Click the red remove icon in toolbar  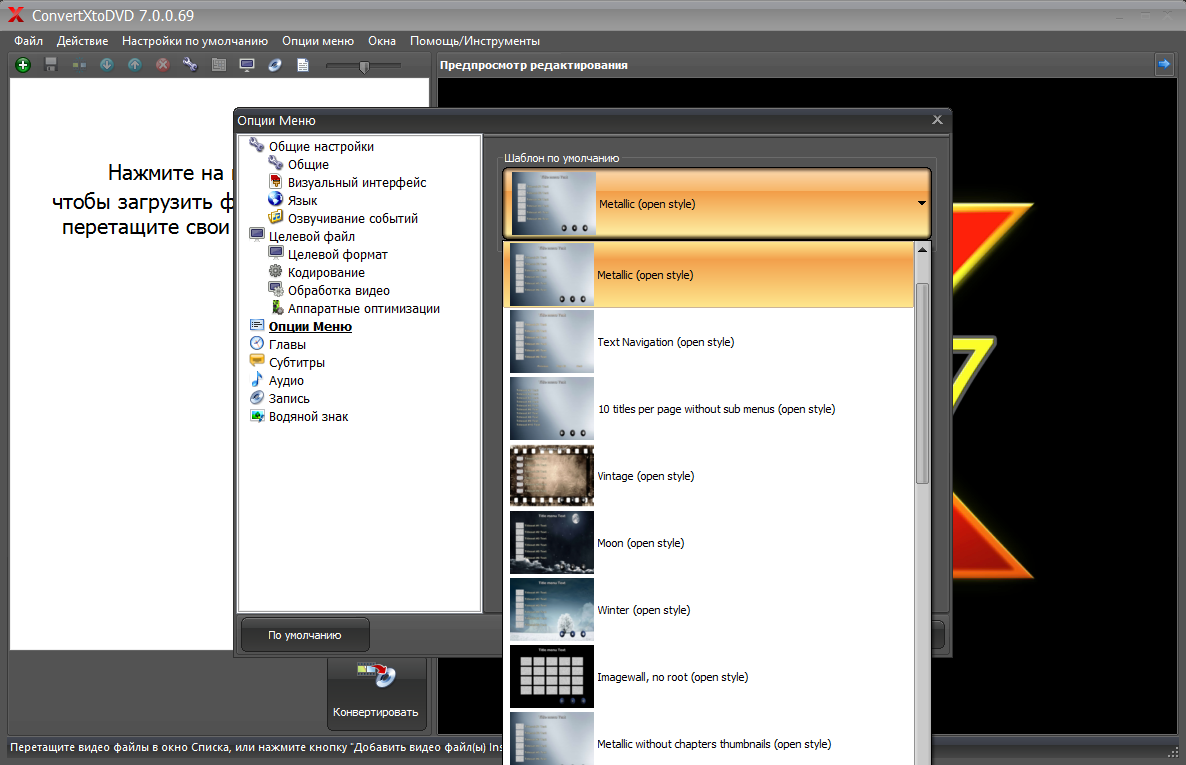tap(162, 65)
